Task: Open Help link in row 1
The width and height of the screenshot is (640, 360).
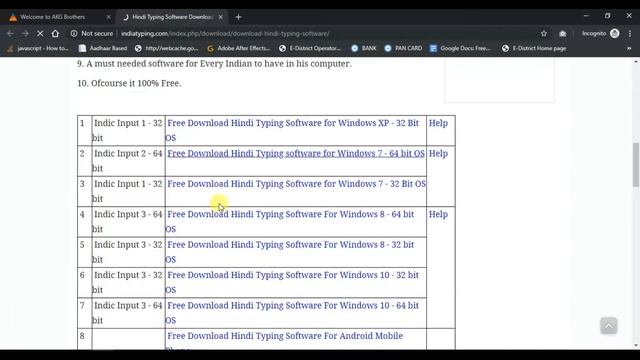Action: (x=438, y=123)
